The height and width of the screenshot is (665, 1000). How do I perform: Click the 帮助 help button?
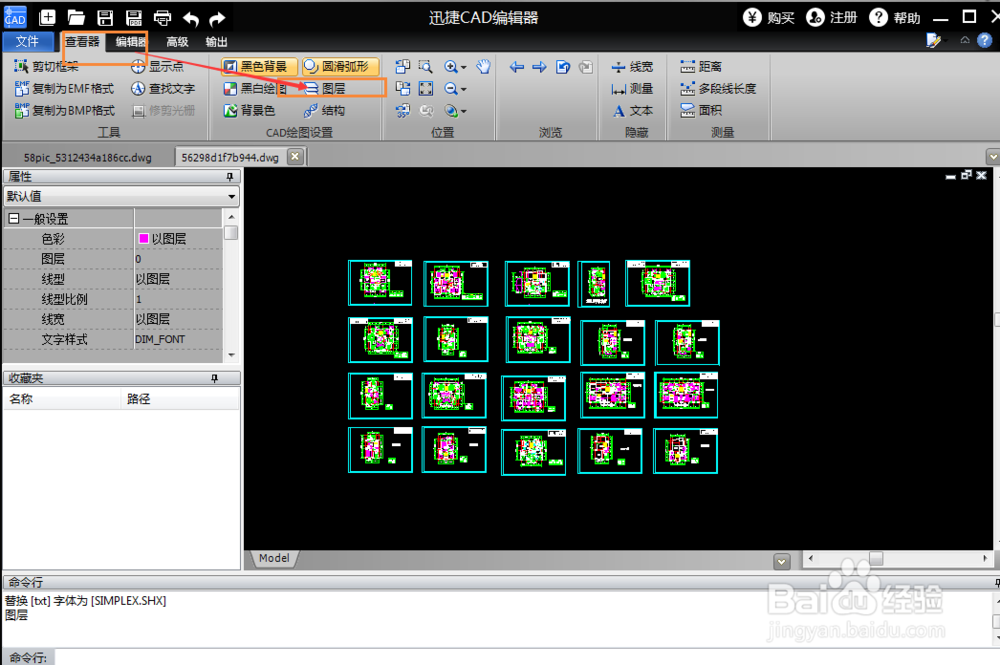(895, 17)
